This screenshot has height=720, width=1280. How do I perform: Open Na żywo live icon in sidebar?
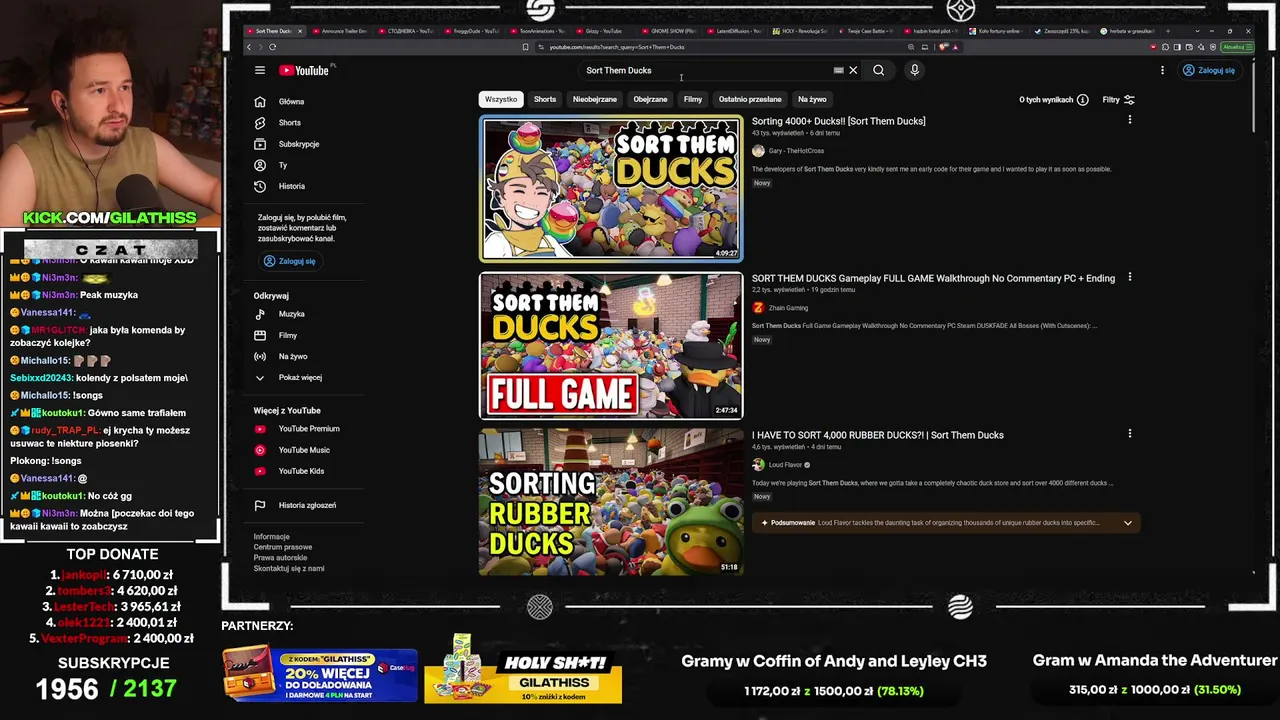(260, 356)
